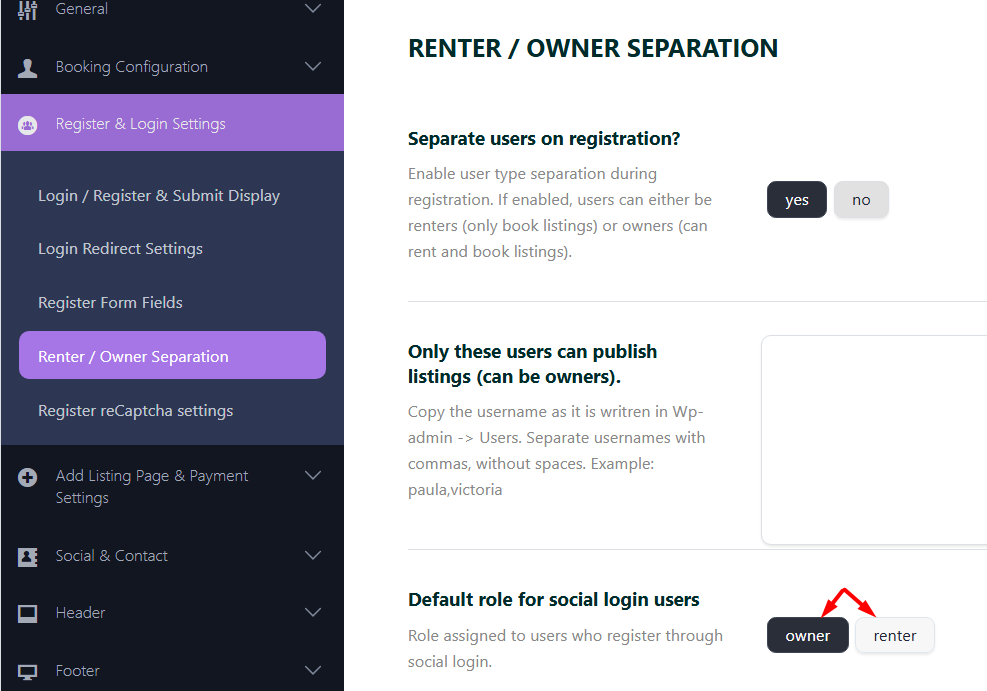Screen dimensions: 987x691
Task: Click the Footer monitor icon in sidebar
Action: click(x=28, y=671)
